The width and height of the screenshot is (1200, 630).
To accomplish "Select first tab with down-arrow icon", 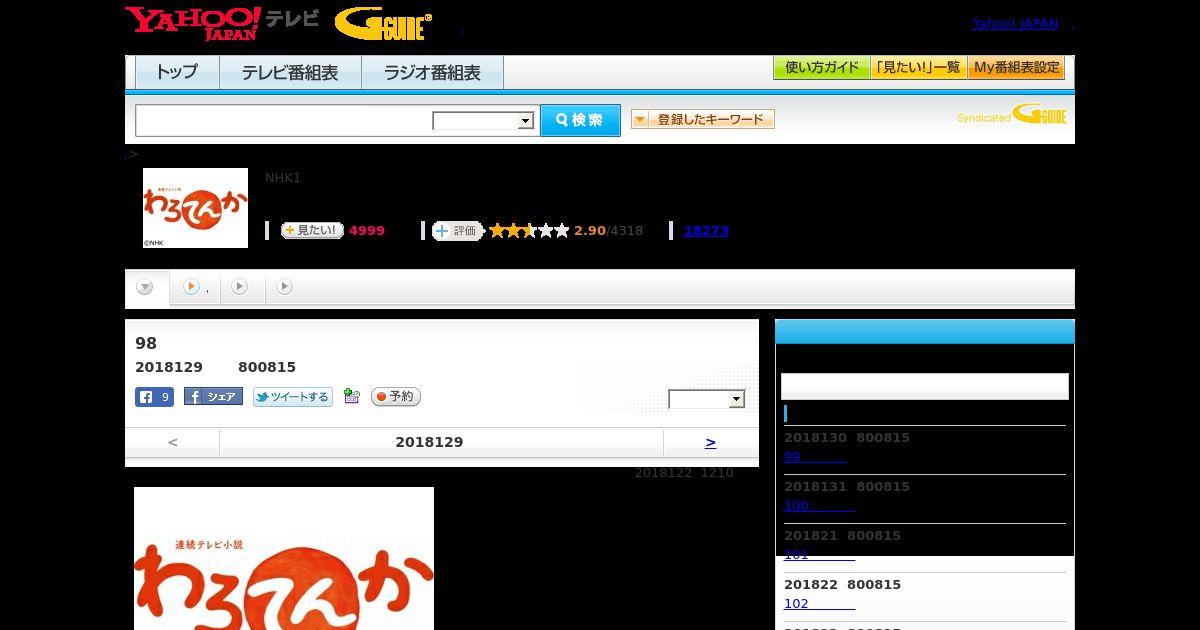I will pyautogui.click(x=145, y=287).
